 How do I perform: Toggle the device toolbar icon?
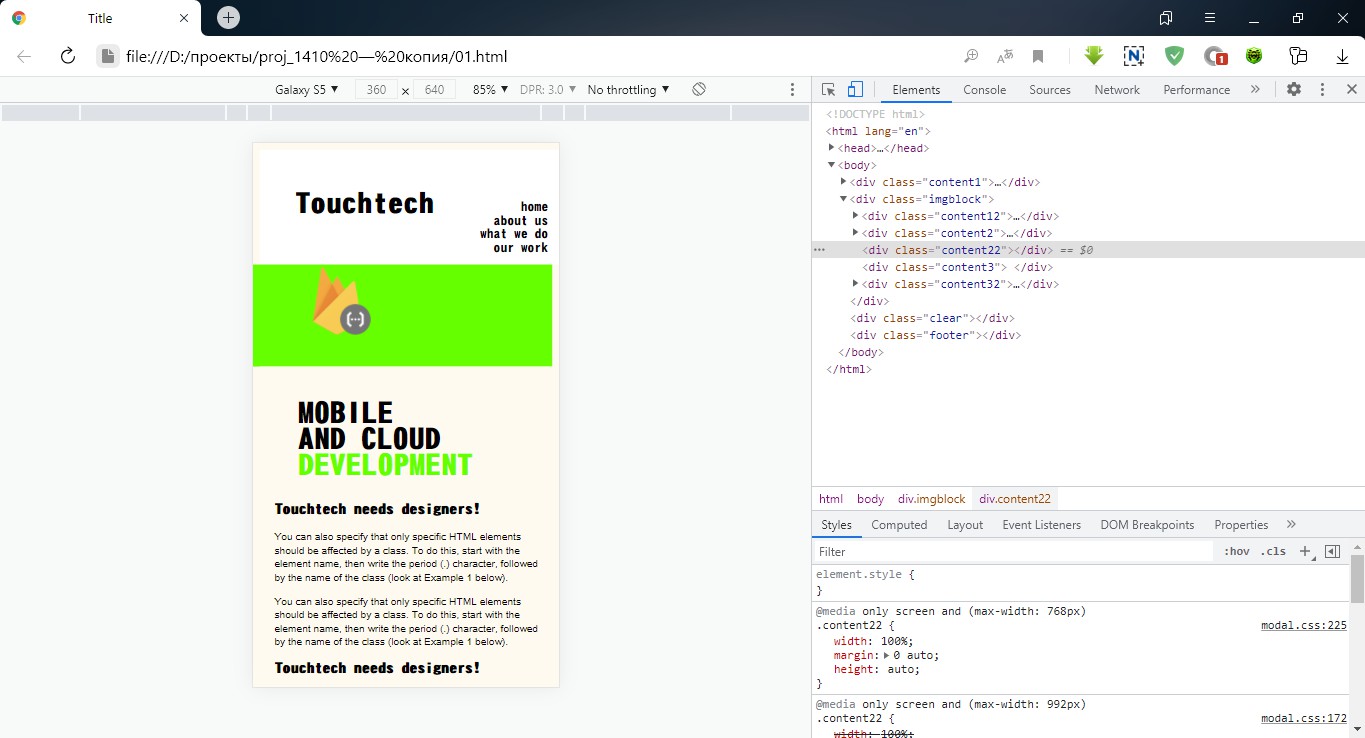[855, 89]
